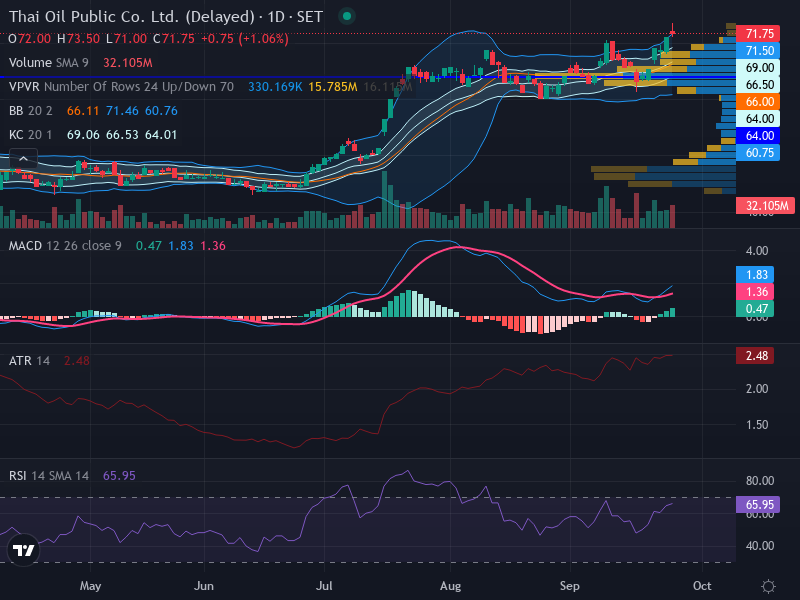800x600 pixels.
Task: Open the TradingView logo
Action: pyautogui.click(x=23, y=550)
